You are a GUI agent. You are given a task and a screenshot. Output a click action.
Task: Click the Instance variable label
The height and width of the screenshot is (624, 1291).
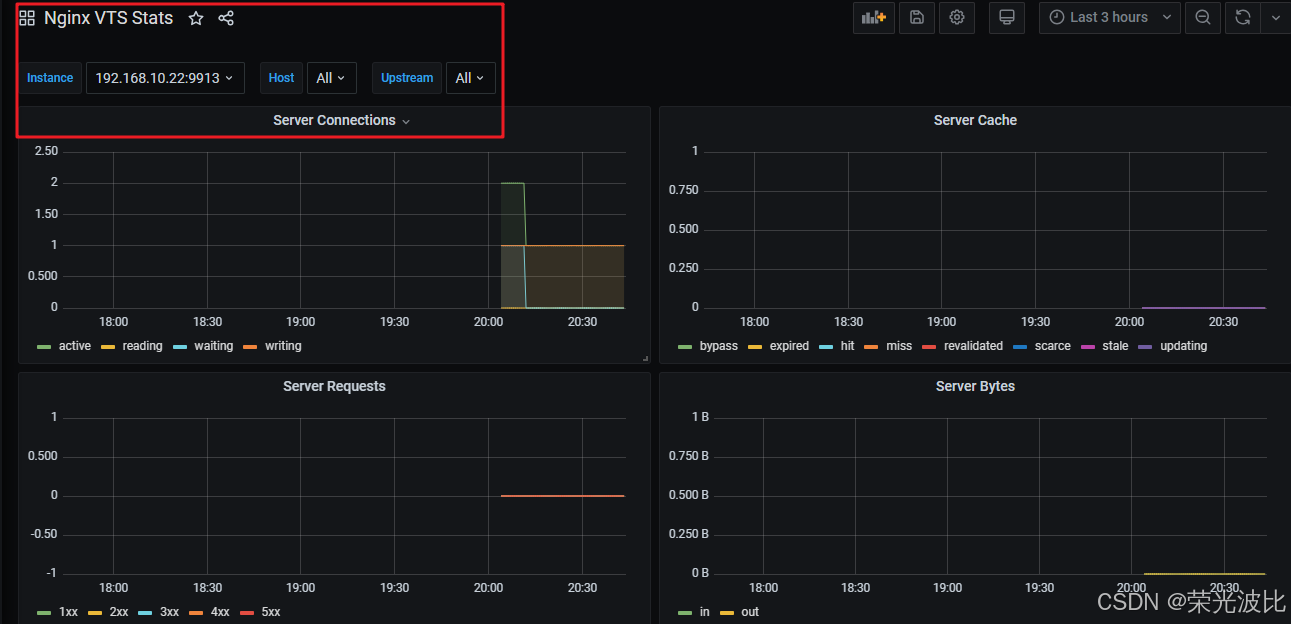point(50,78)
